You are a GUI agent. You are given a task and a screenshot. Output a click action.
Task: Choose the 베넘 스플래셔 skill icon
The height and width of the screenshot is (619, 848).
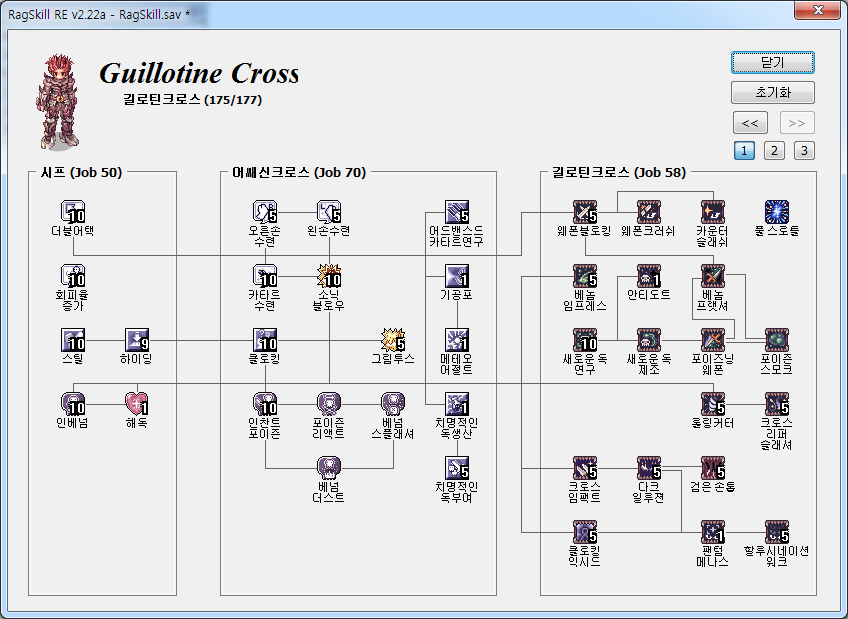(x=393, y=404)
